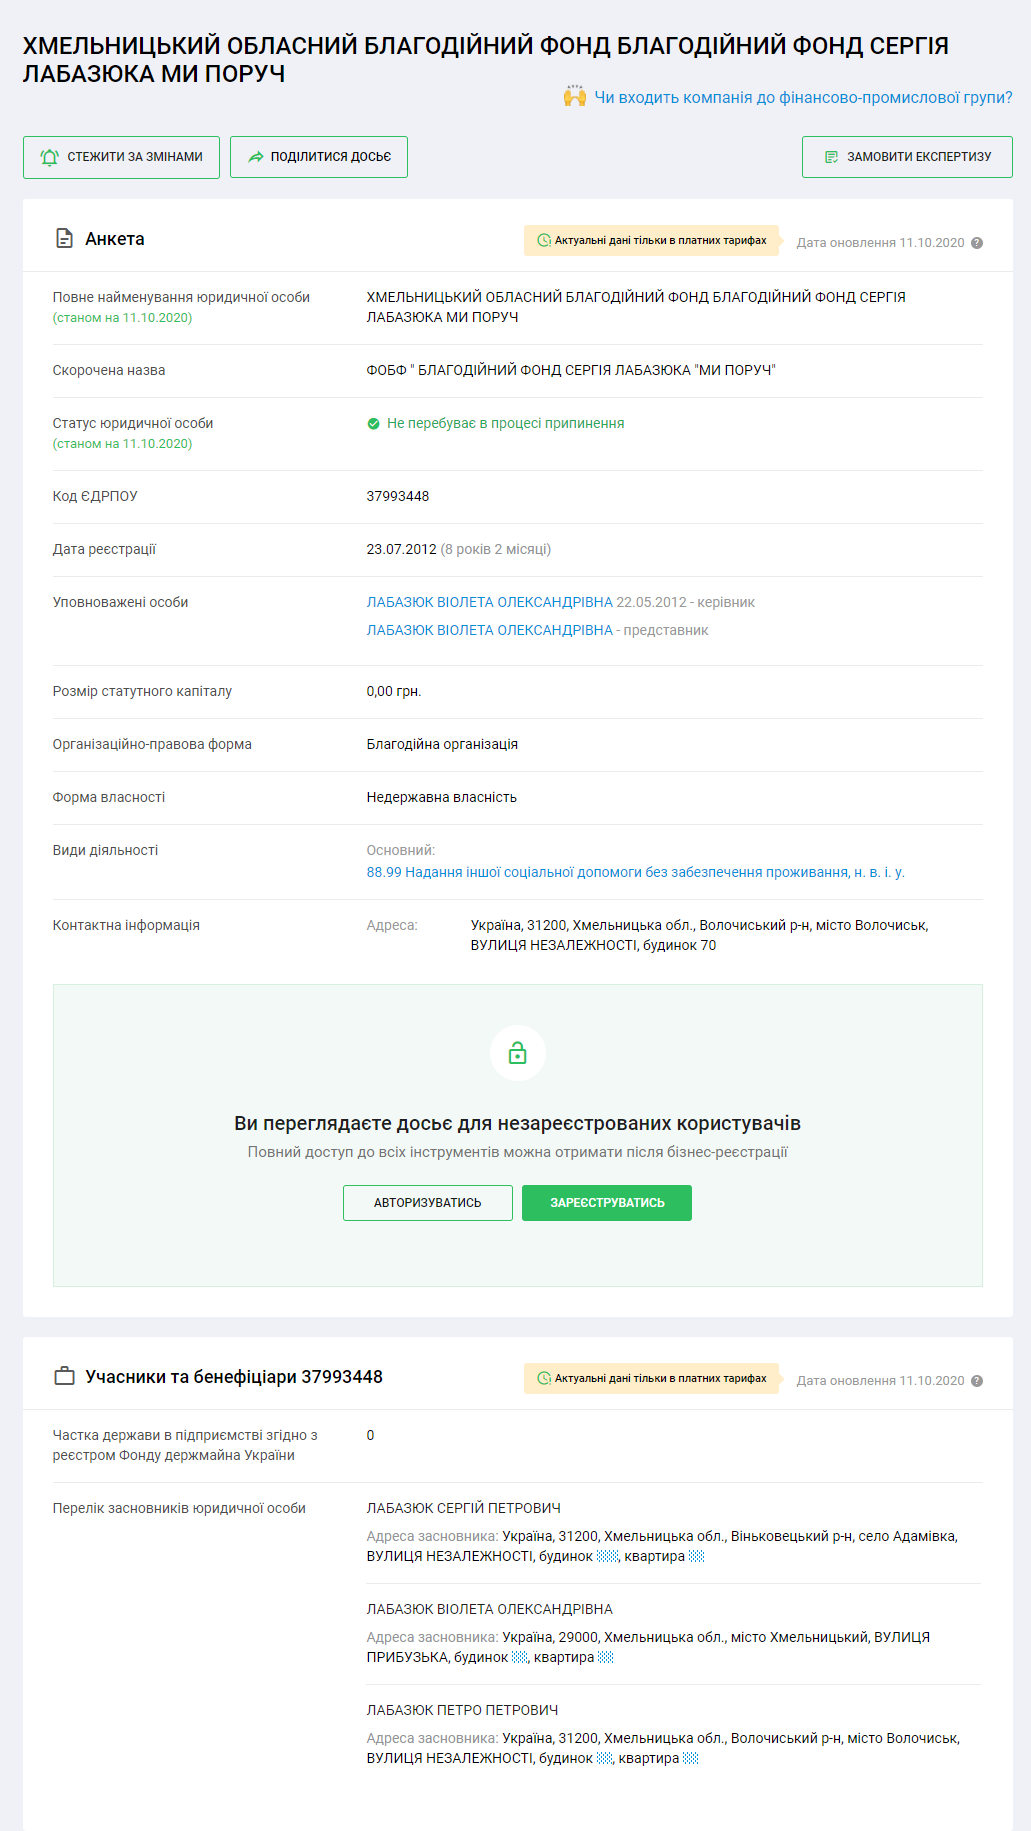Image resolution: width=1031 pixels, height=1831 pixels.
Task: Click paid-tariff notice badge in Анкета header
Action: tap(651, 241)
